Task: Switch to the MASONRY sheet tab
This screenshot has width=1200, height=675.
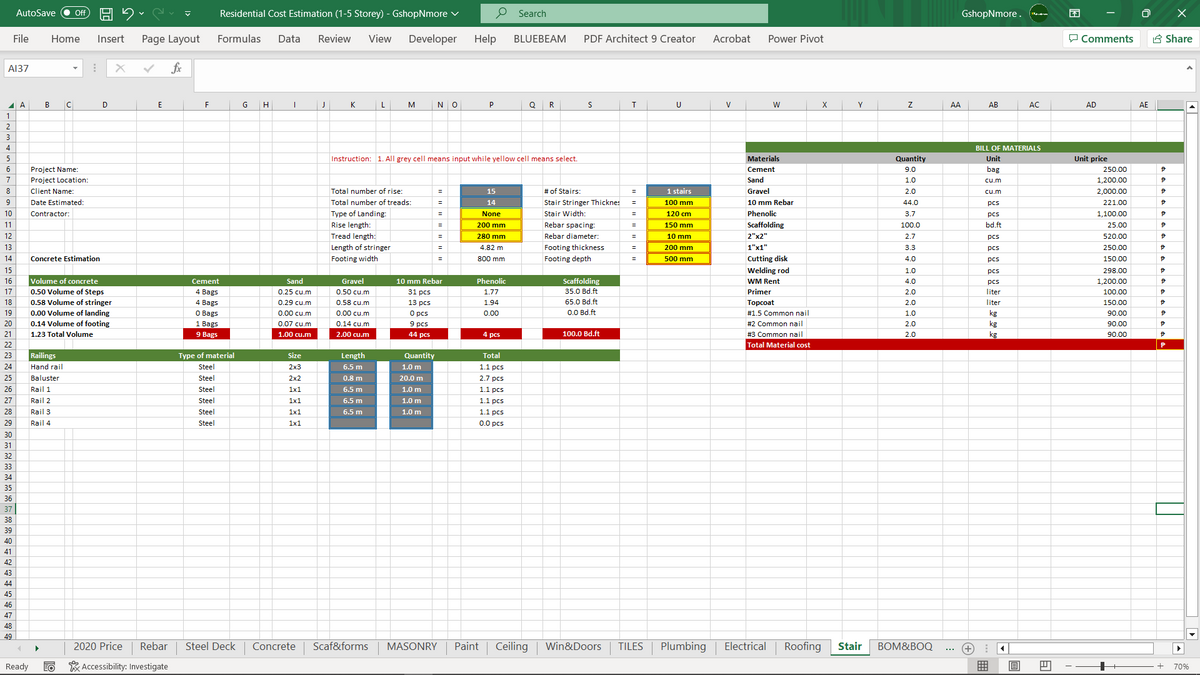Action: pyautogui.click(x=411, y=647)
